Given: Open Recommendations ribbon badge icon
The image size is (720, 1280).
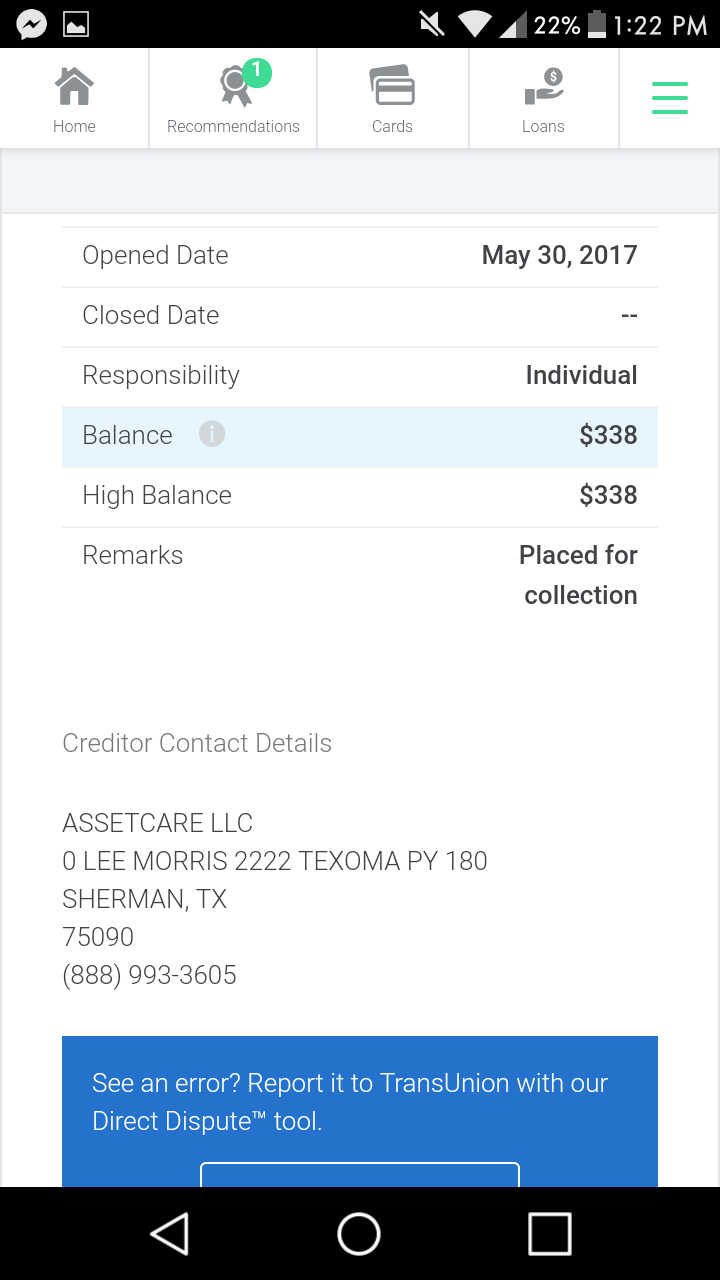Looking at the screenshot, I should [x=239, y=85].
